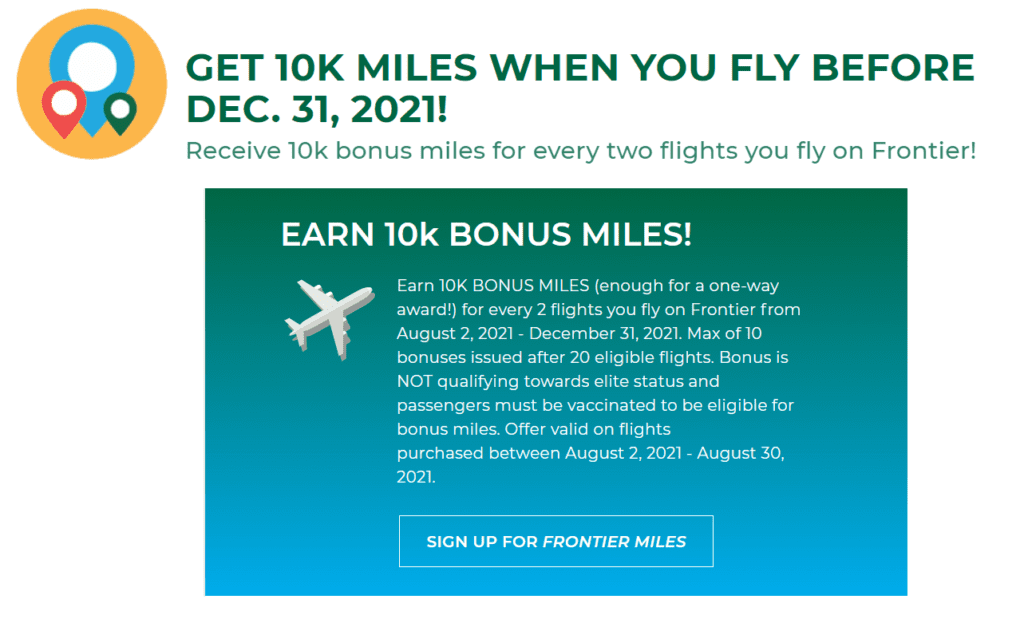
Task: Click the orange circle edge of logo
Action: (24, 84)
